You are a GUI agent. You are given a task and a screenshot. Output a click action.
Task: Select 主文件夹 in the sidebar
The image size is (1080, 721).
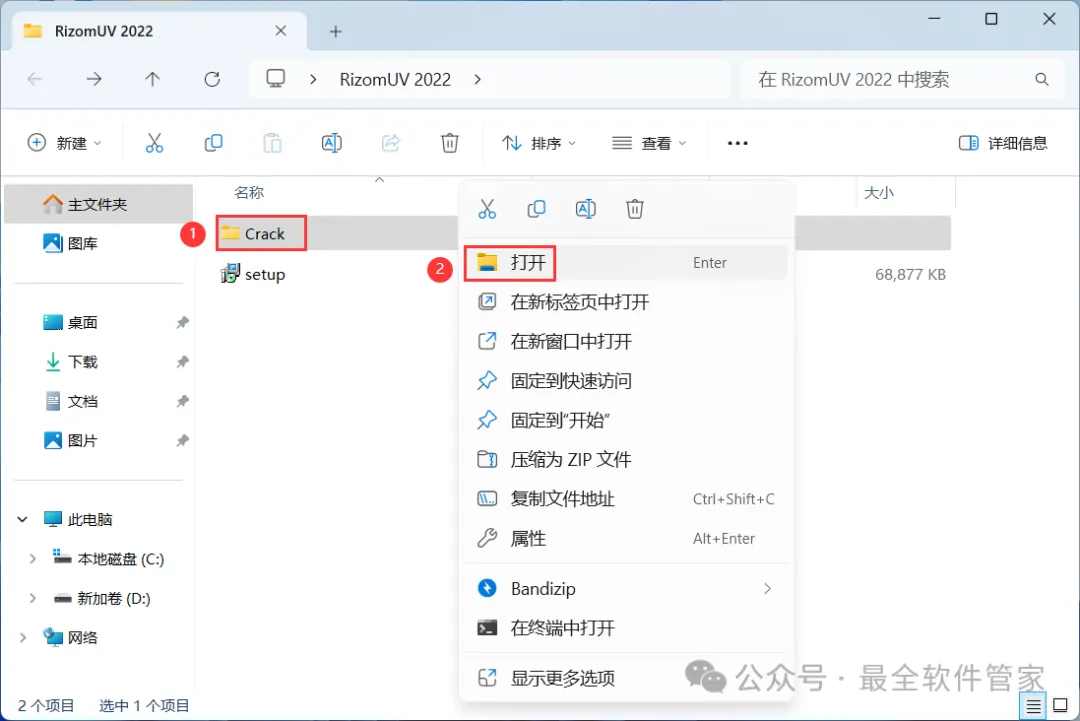[x=98, y=204]
